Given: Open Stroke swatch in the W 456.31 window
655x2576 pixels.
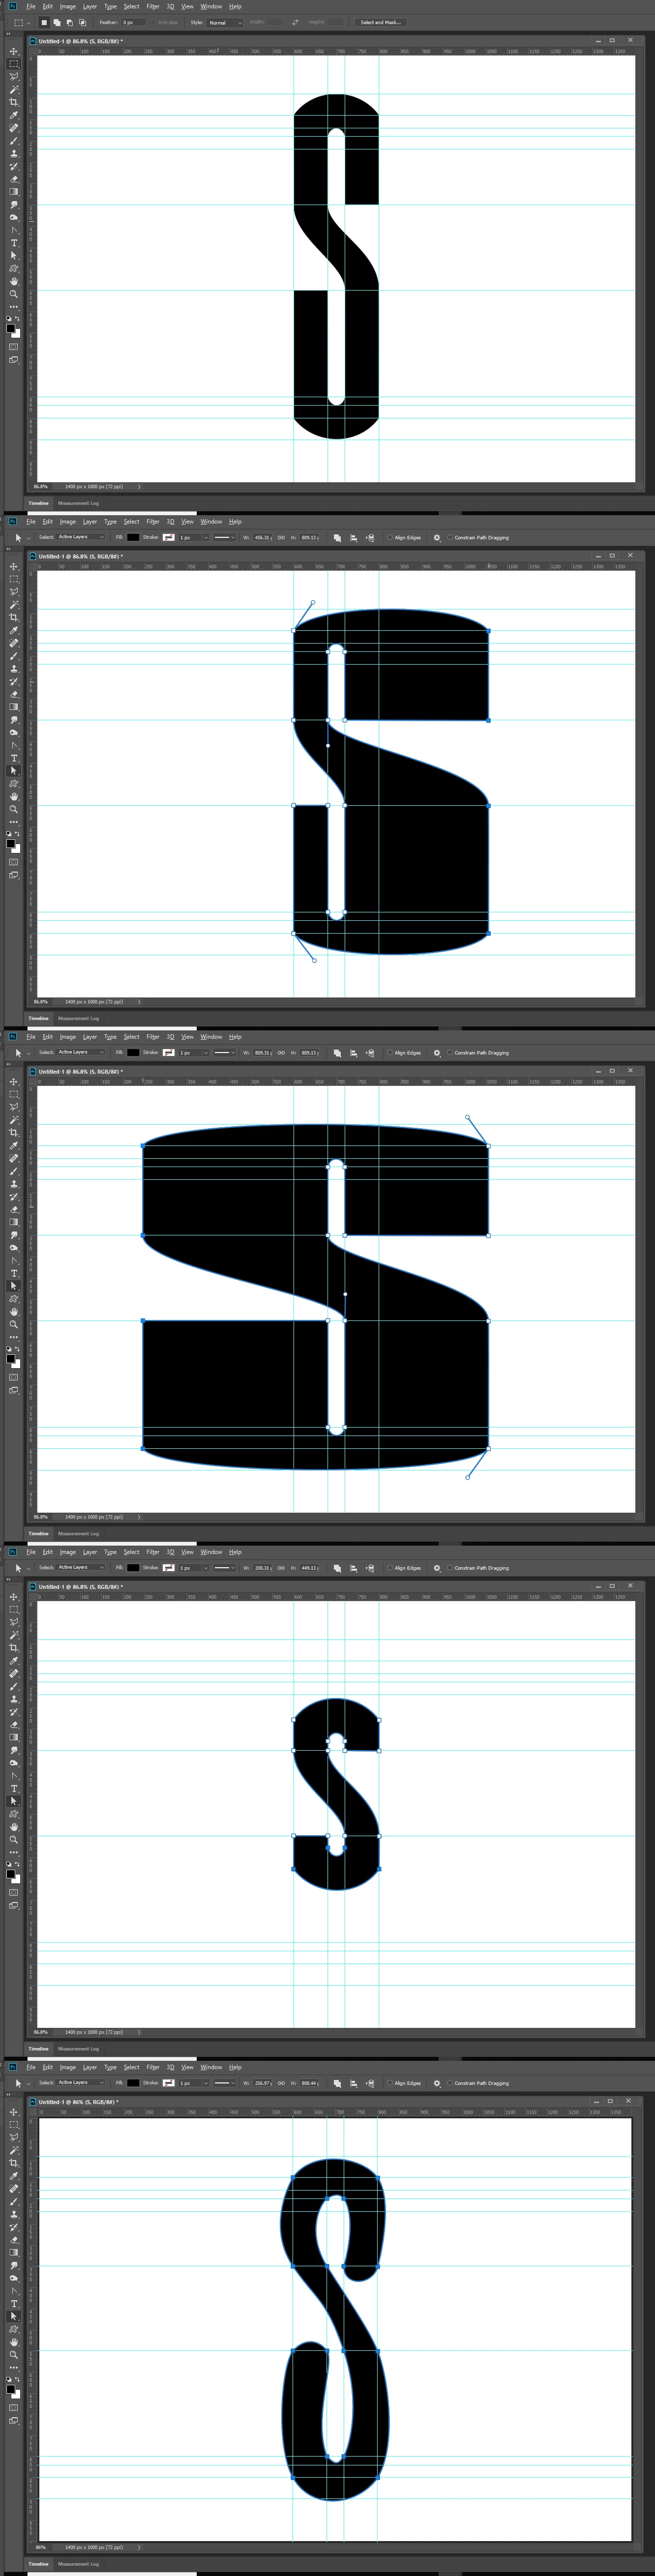Looking at the screenshot, I should click(168, 537).
